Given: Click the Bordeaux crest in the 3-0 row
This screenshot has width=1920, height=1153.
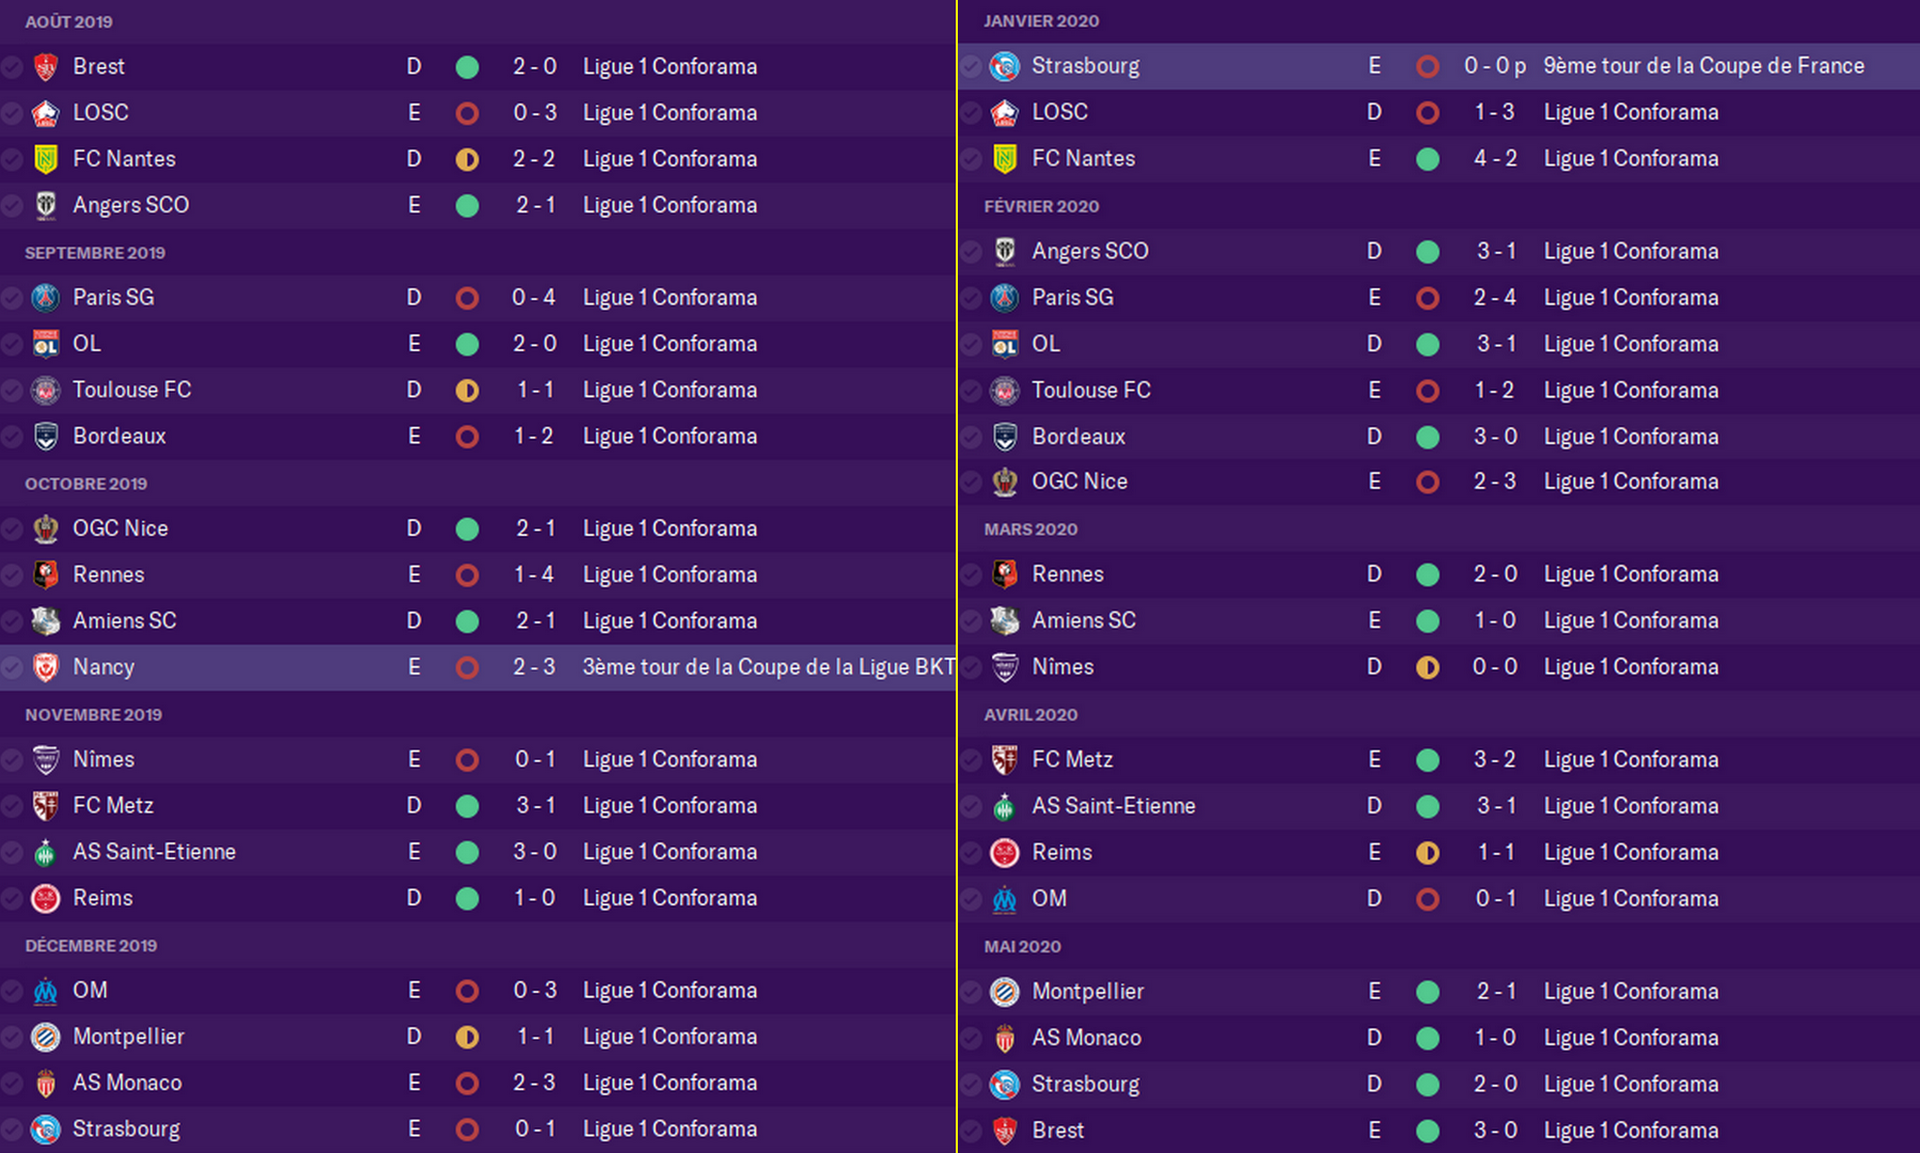Looking at the screenshot, I should pos(1004,437).
